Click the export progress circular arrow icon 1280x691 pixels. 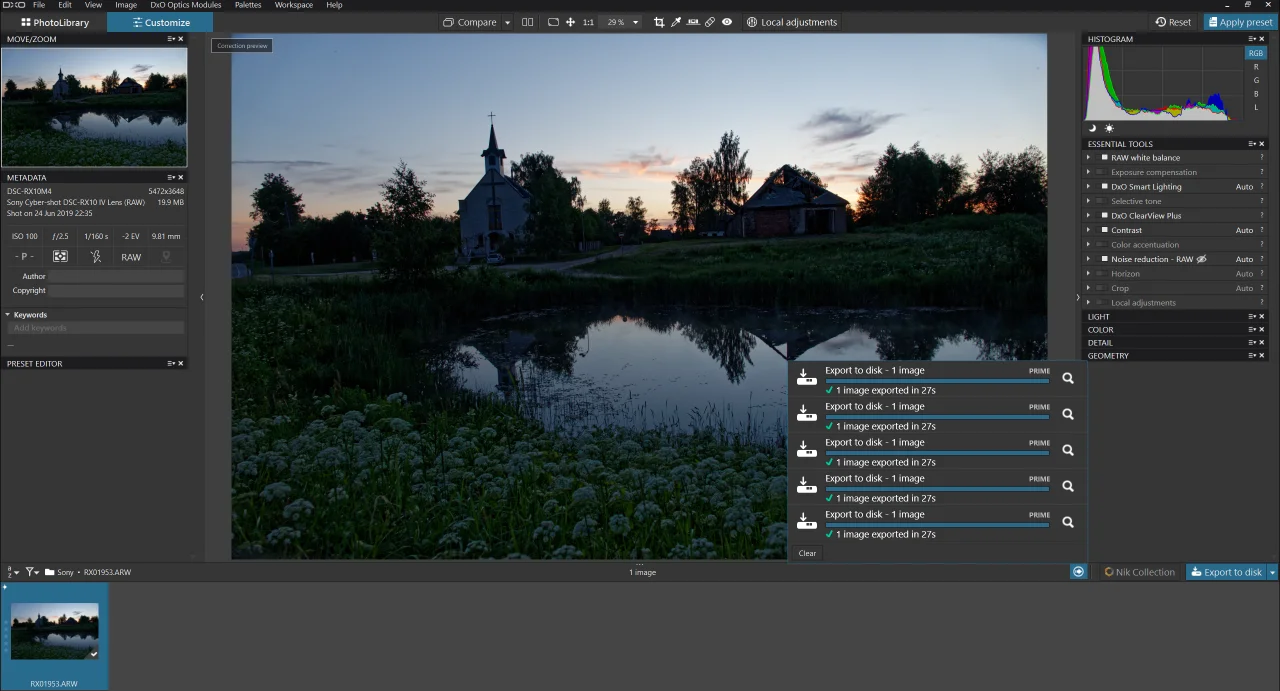(1078, 572)
